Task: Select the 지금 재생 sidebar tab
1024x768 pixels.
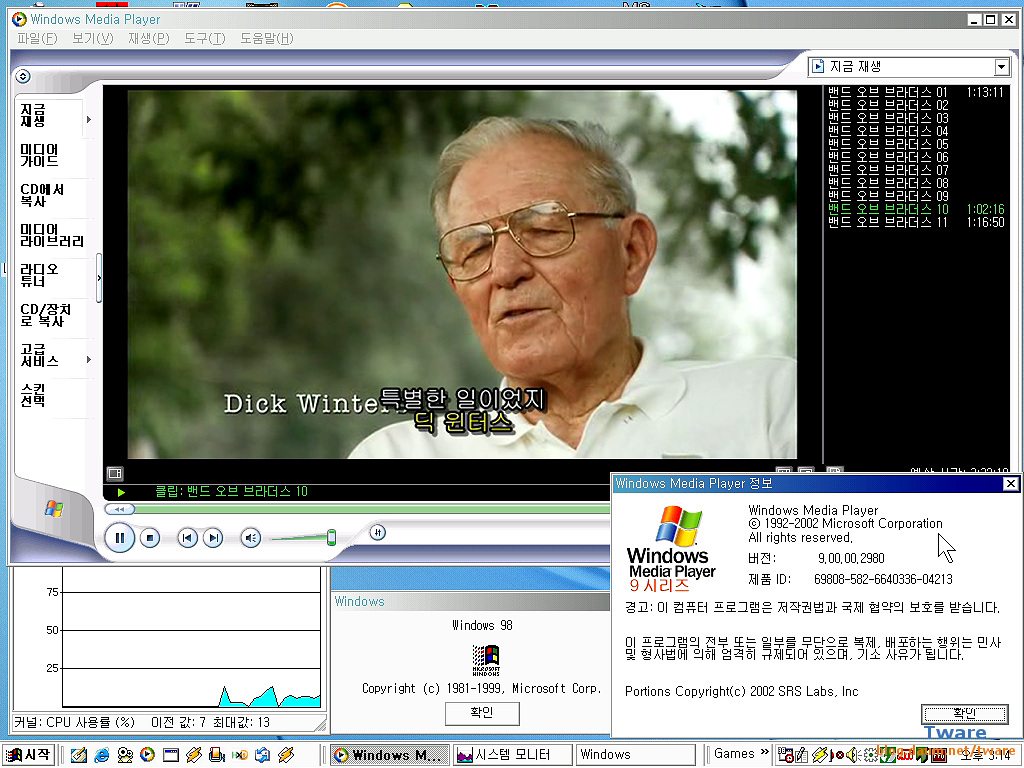Action: [x=50, y=116]
